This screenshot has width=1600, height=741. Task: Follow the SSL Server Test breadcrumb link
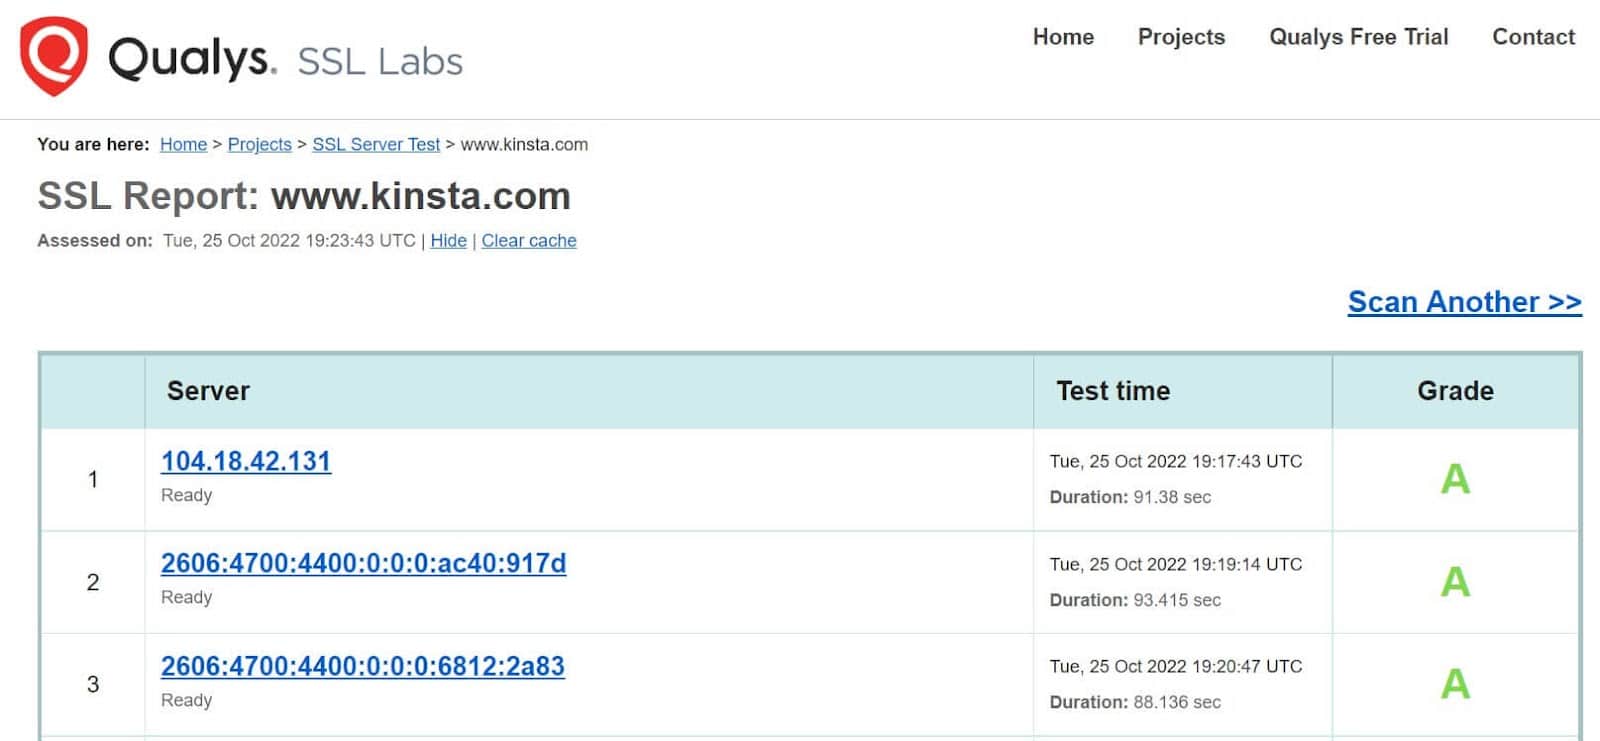(376, 144)
